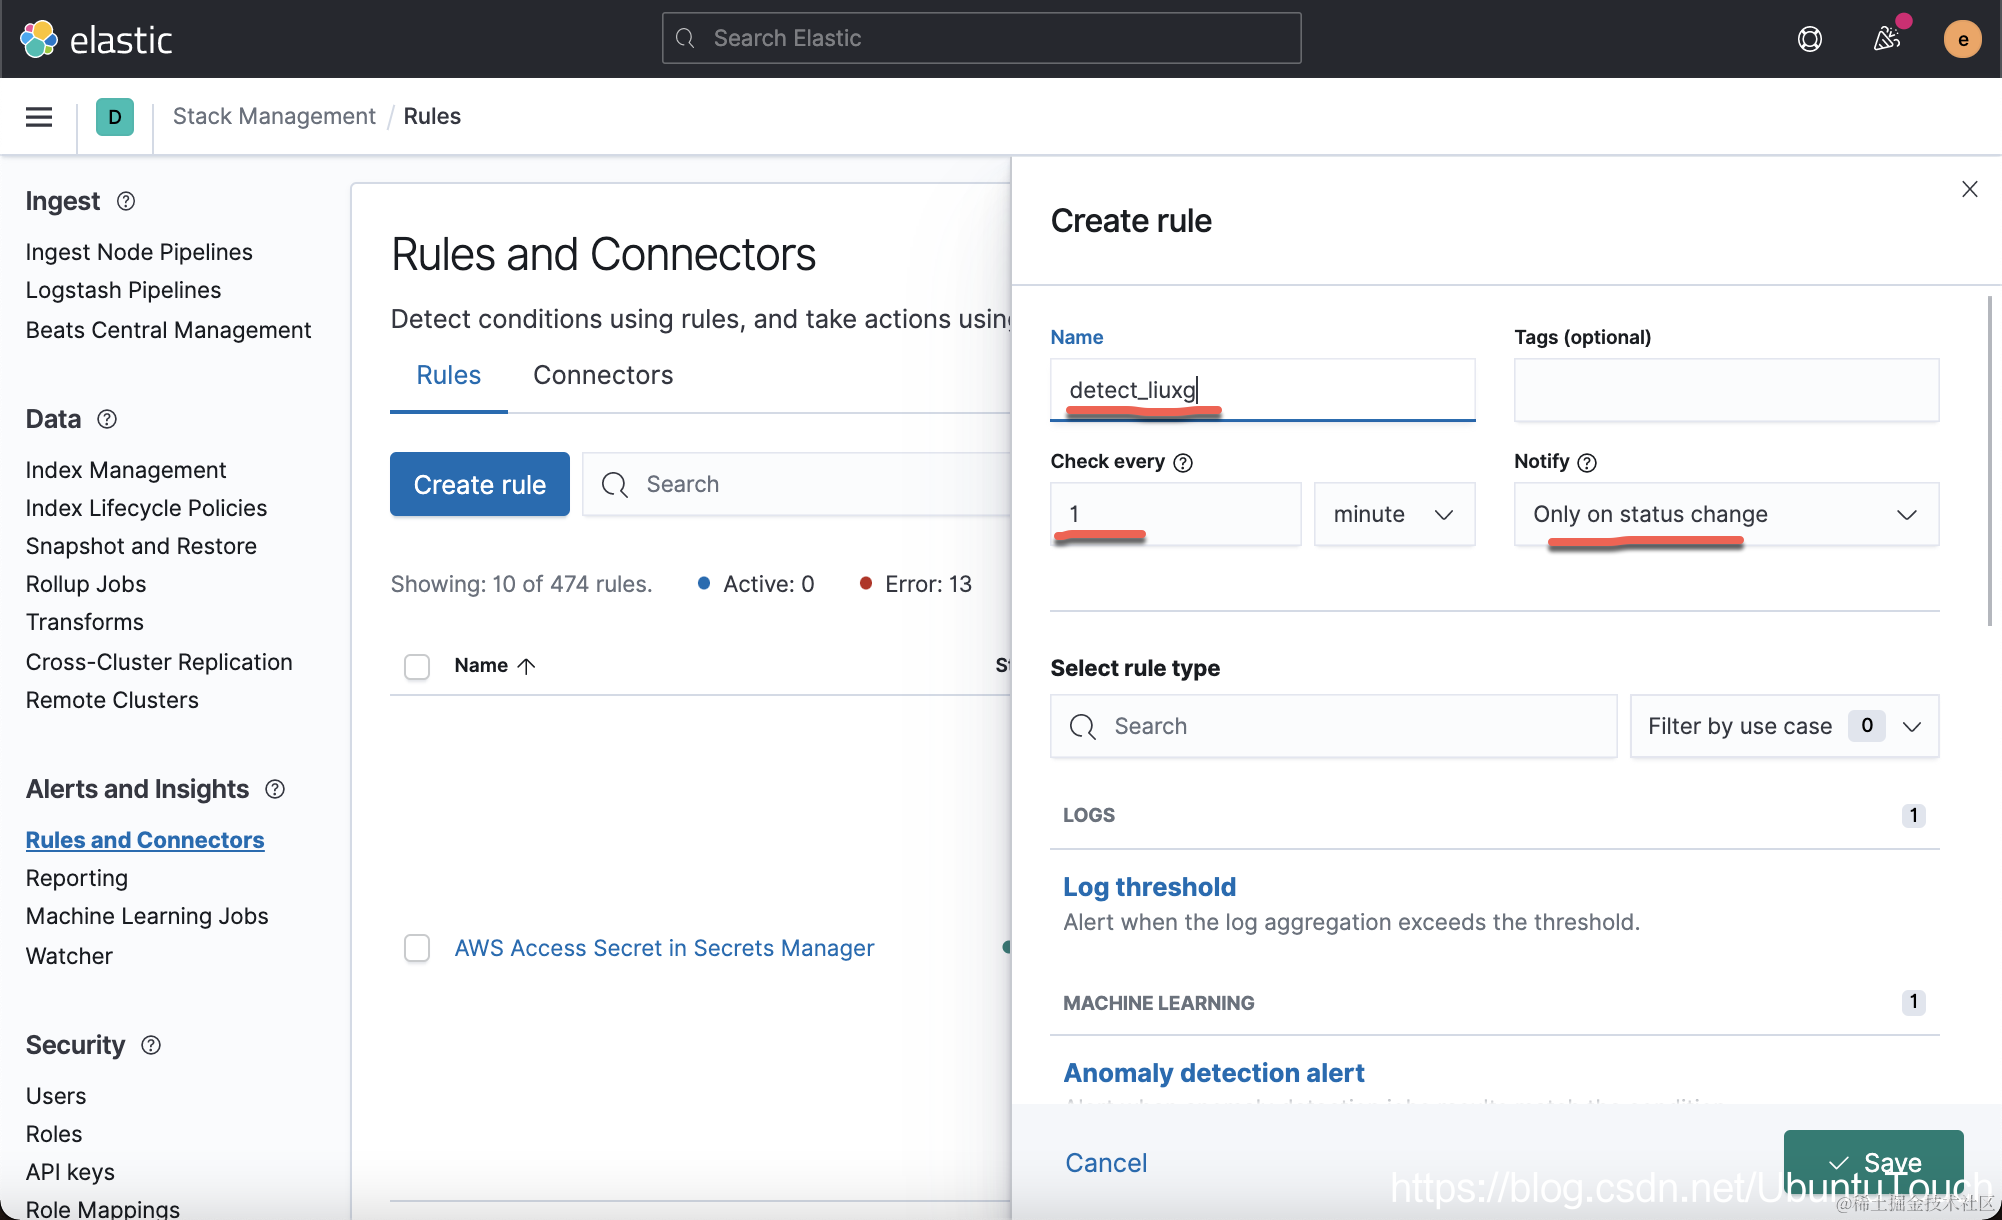Select the Log threshold rule type
The width and height of the screenshot is (2002, 1220).
tap(1149, 887)
